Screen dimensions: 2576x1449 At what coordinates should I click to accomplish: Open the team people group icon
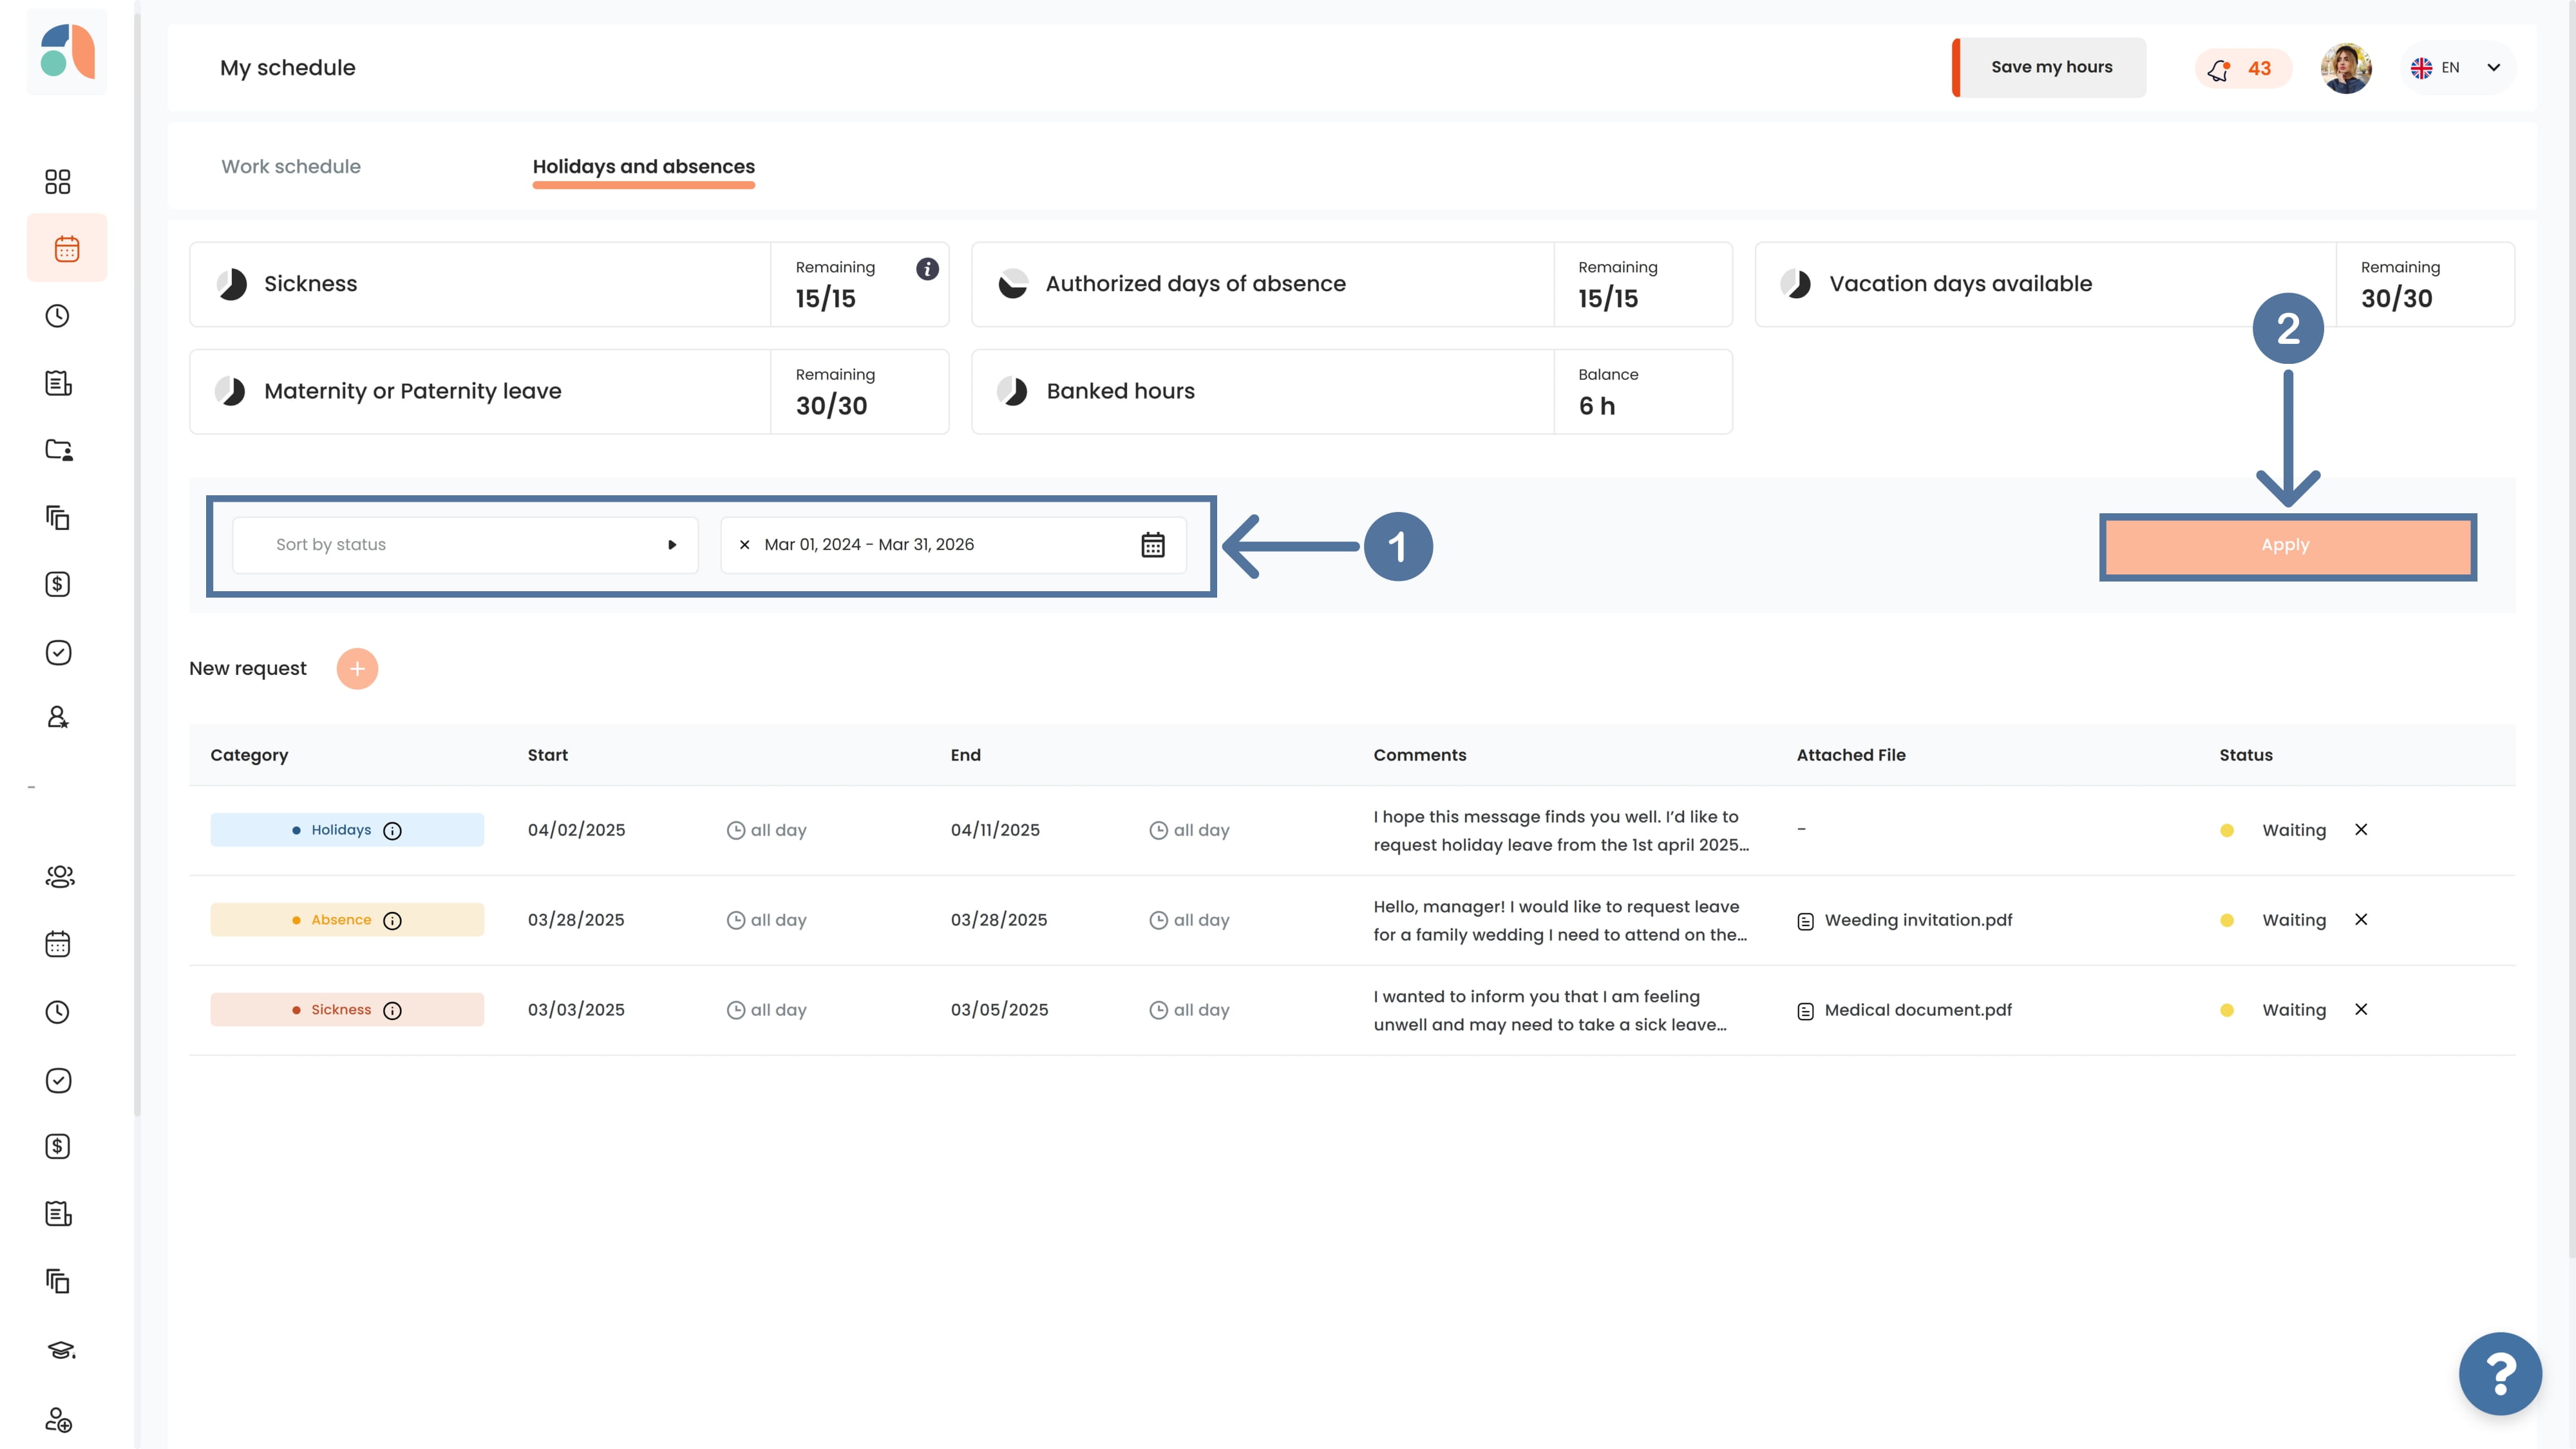60,877
